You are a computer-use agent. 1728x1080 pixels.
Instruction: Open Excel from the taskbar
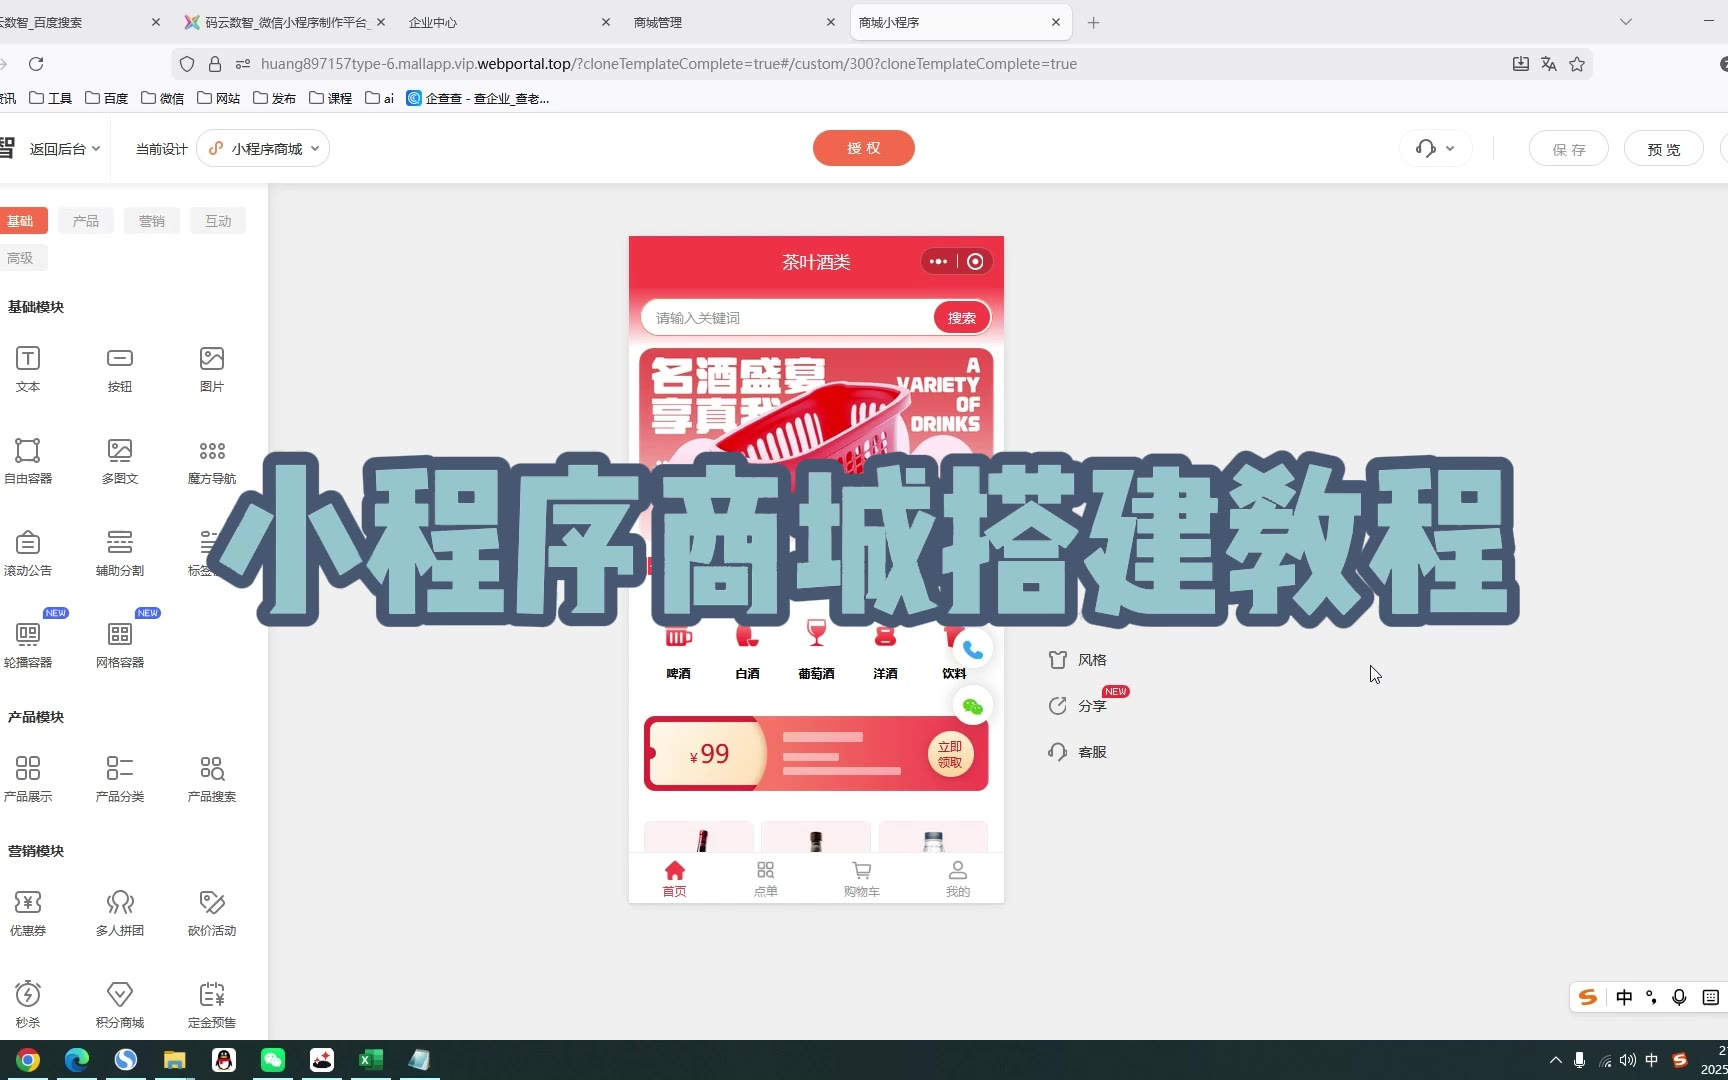coord(371,1060)
